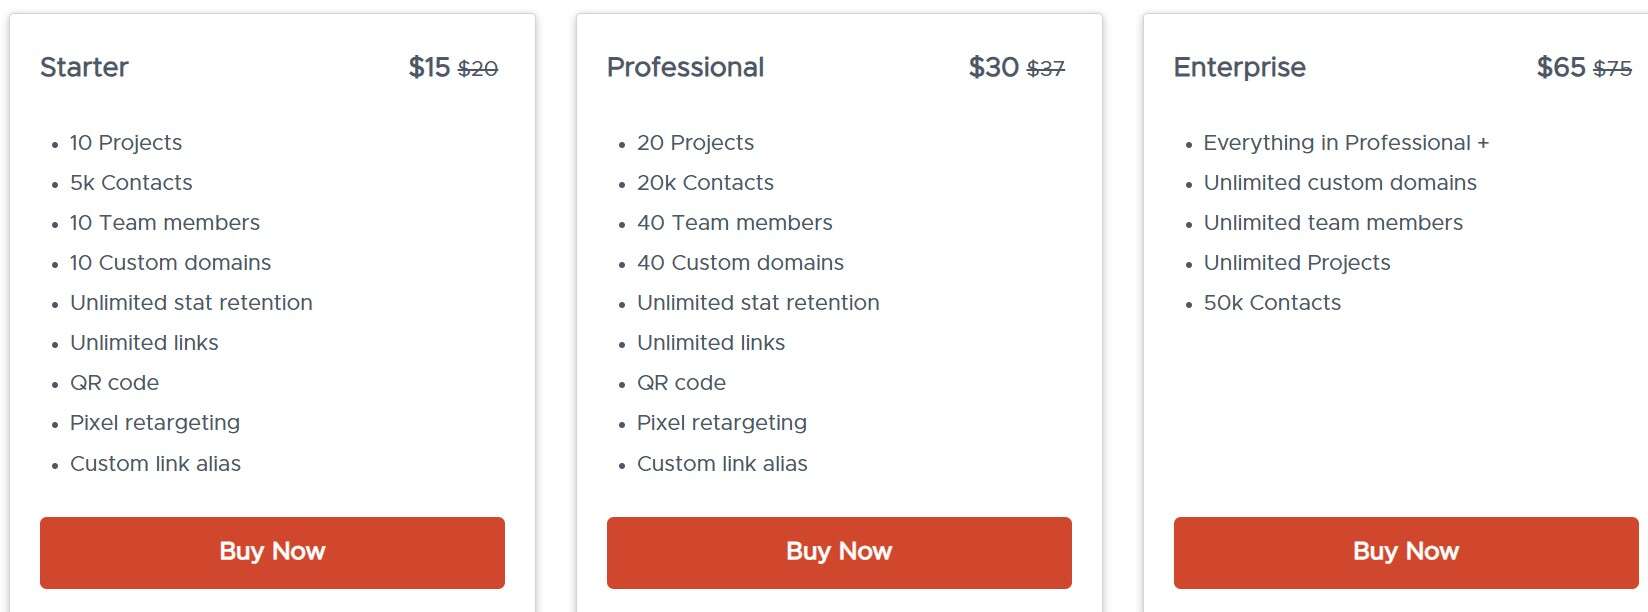Click the $30 Professional price

[993, 67]
